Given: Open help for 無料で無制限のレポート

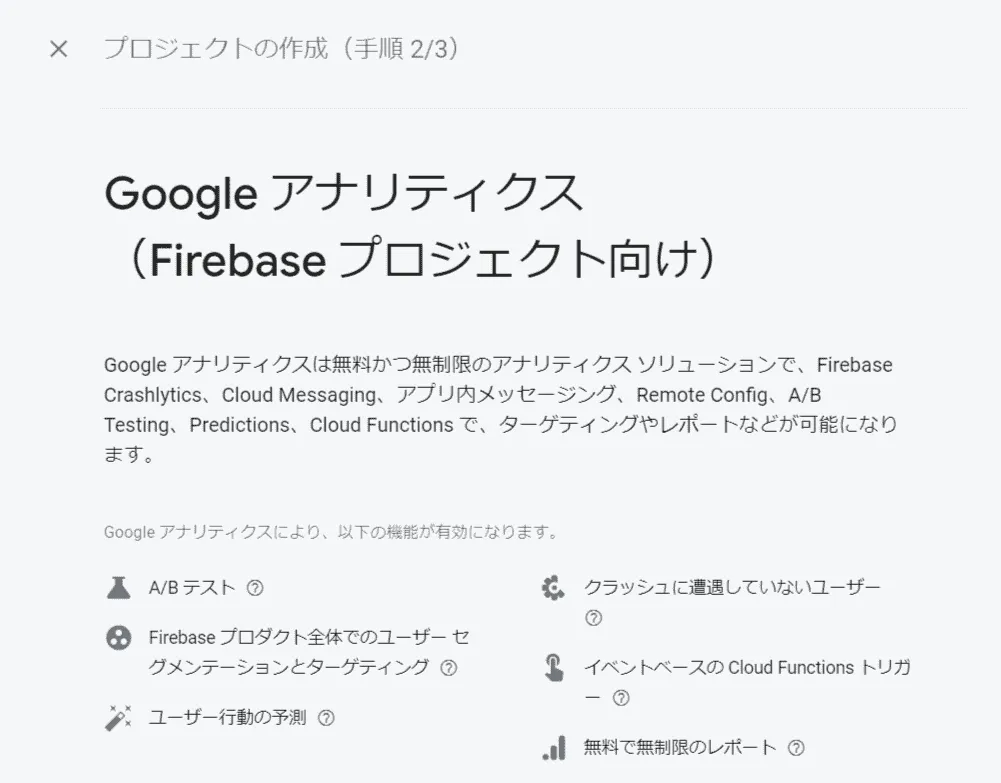Looking at the screenshot, I should [796, 747].
